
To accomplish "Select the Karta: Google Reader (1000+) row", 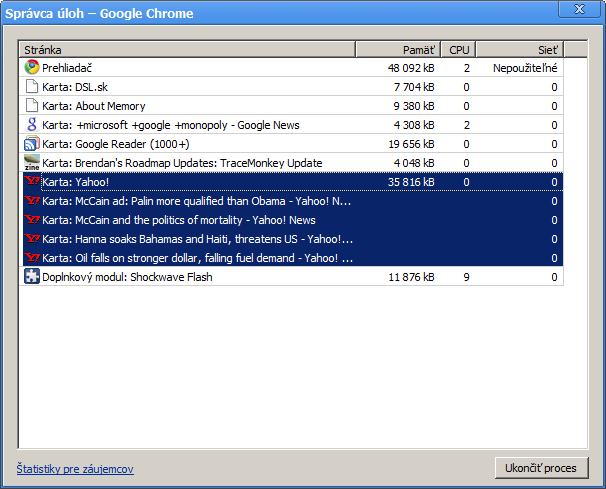I will [293, 143].
